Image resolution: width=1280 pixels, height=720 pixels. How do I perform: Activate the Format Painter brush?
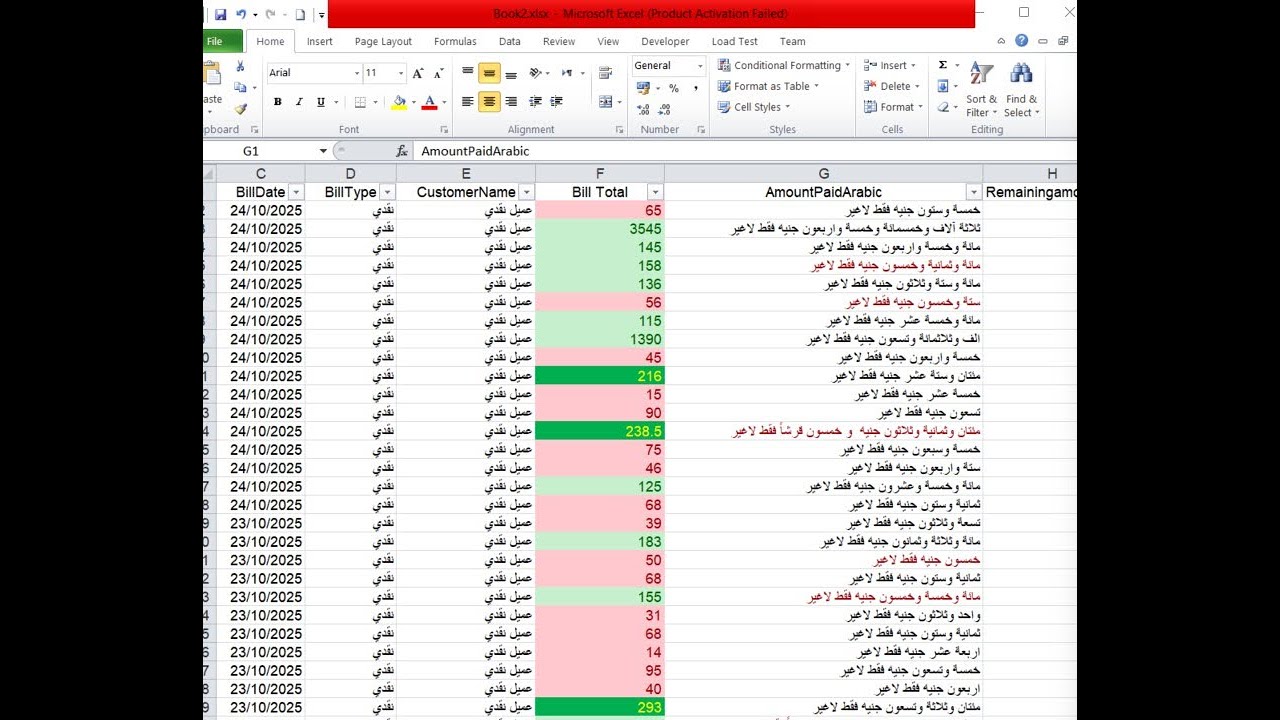pyautogui.click(x=240, y=108)
